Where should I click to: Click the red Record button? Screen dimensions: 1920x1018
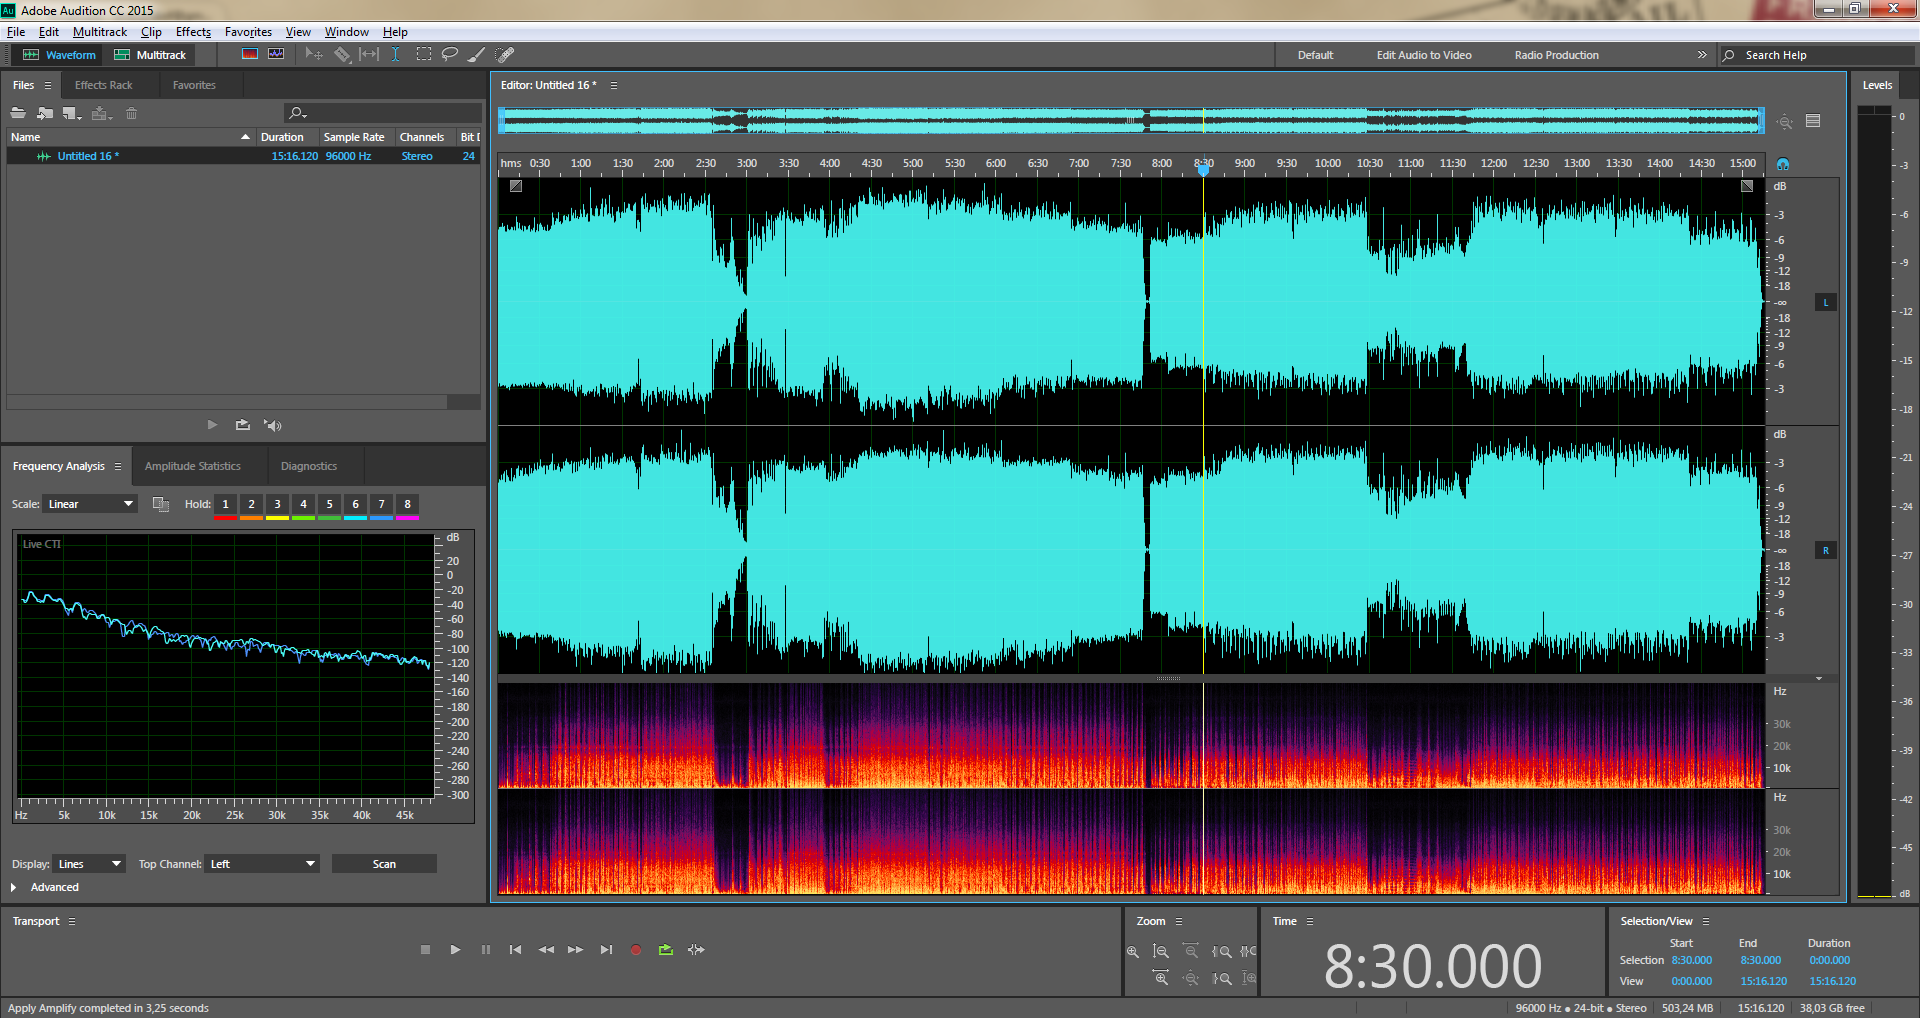coord(635,950)
